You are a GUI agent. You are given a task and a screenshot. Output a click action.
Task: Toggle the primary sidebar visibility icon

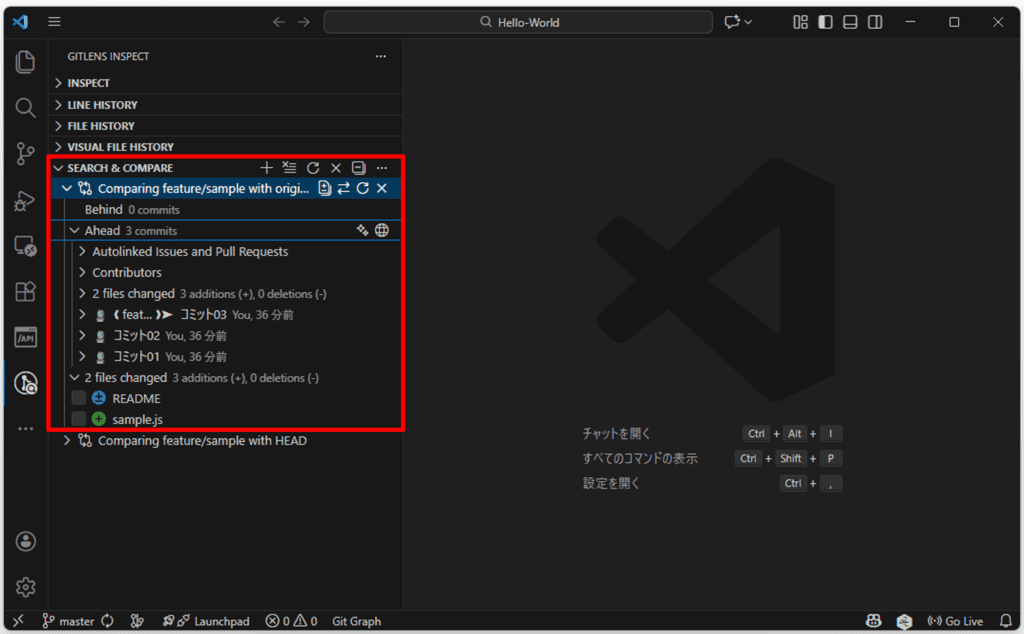tap(825, 21)
